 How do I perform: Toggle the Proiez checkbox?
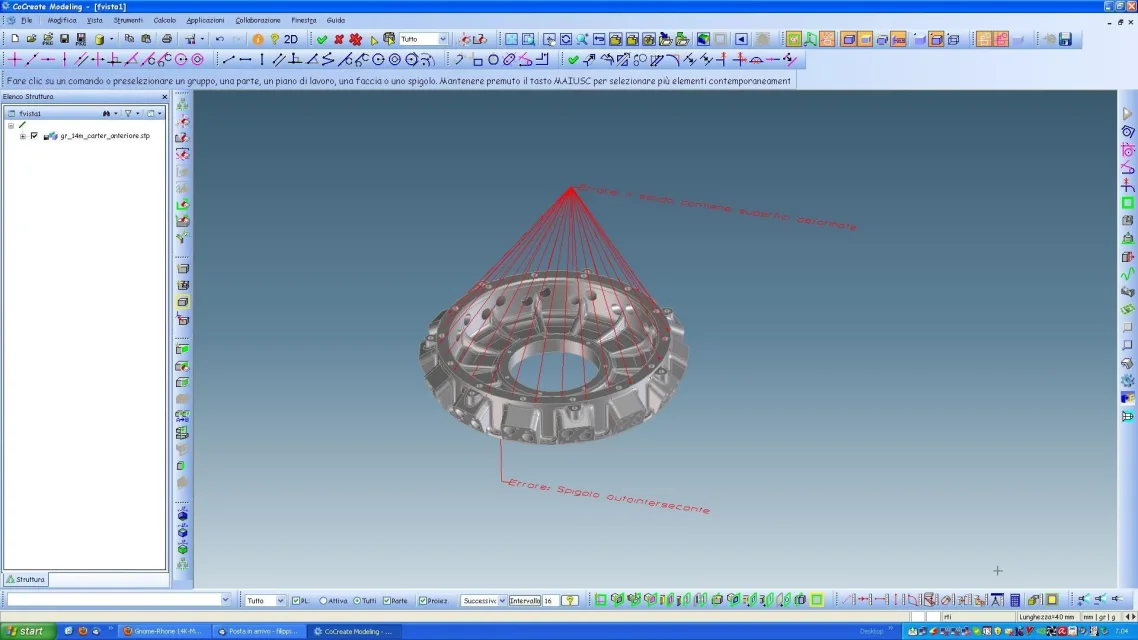[x=423, y=601]
